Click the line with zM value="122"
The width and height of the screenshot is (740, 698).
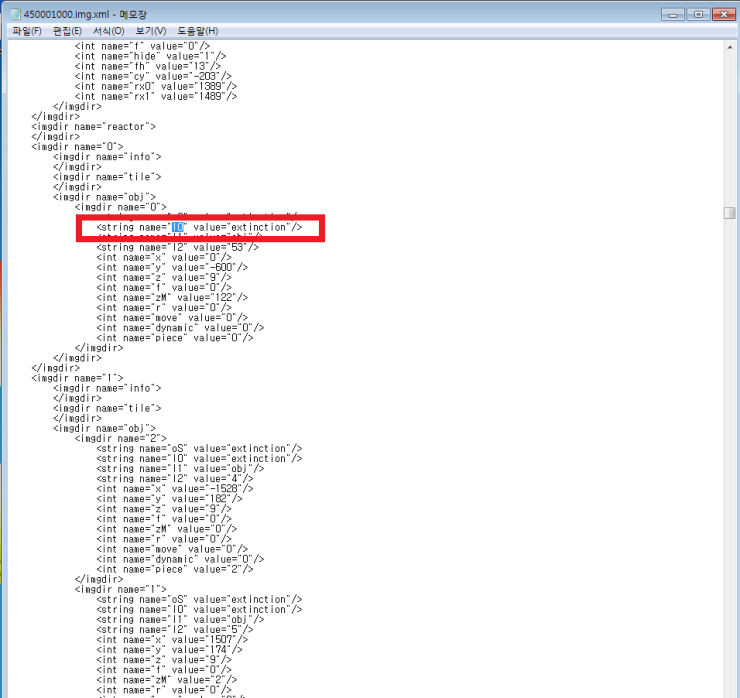point(172,298)
